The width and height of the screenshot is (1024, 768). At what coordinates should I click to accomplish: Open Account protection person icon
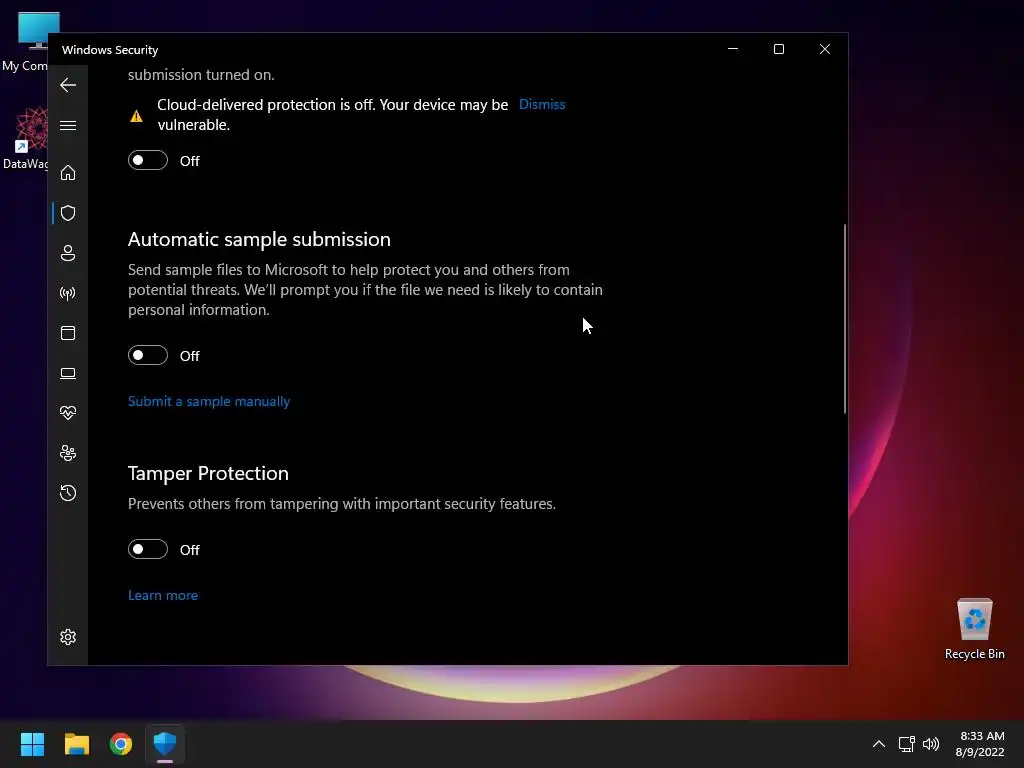point(68,253)
